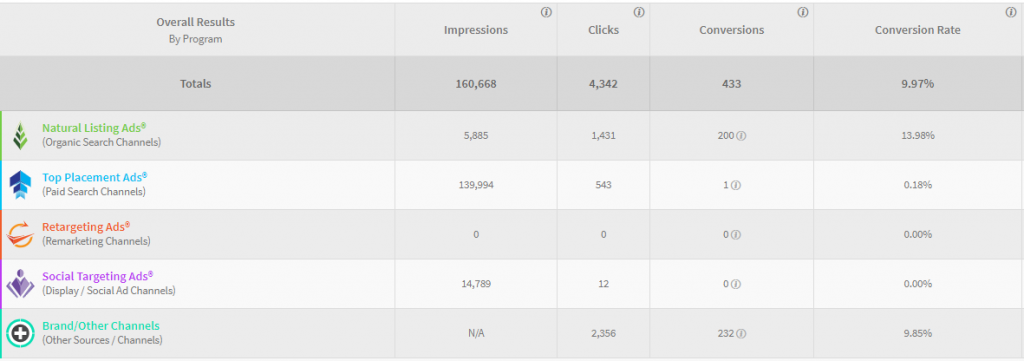The height and width of the screenshot is (361, 1024).
Task: Click the Brand/Other Channels plus icon
Action: coord(20,334)
